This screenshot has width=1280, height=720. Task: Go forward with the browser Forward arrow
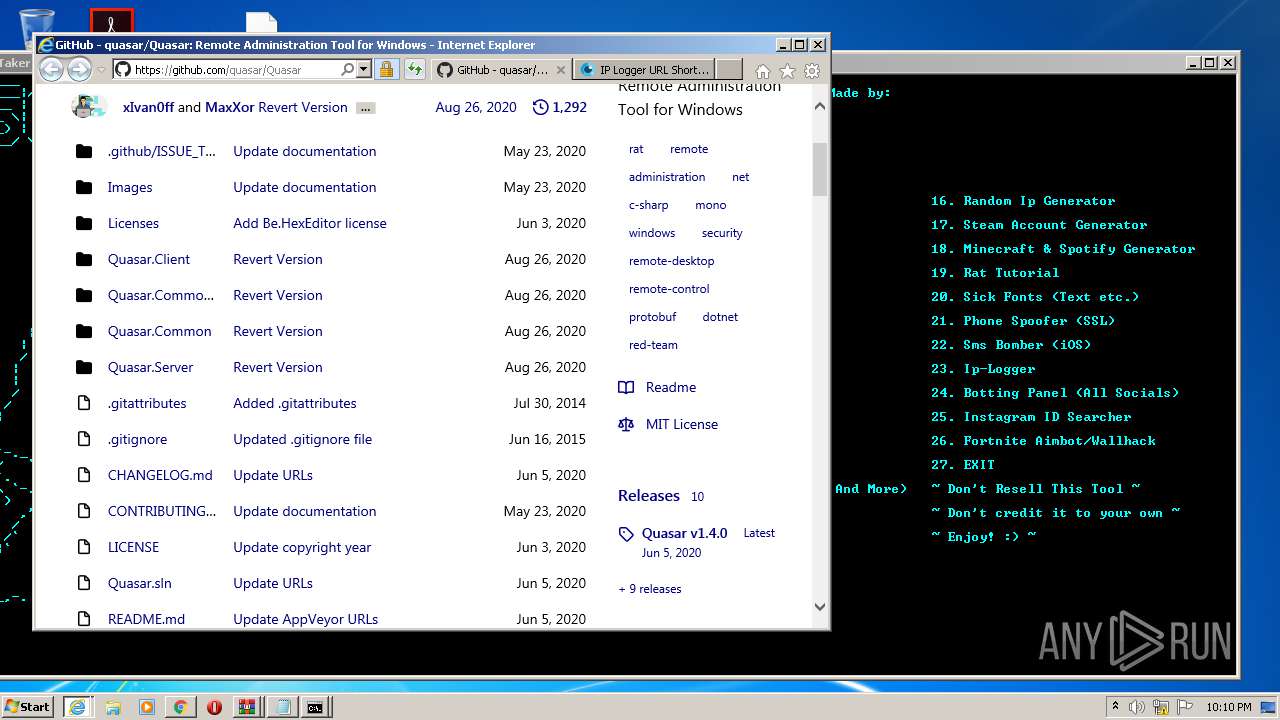pos(79,70)
